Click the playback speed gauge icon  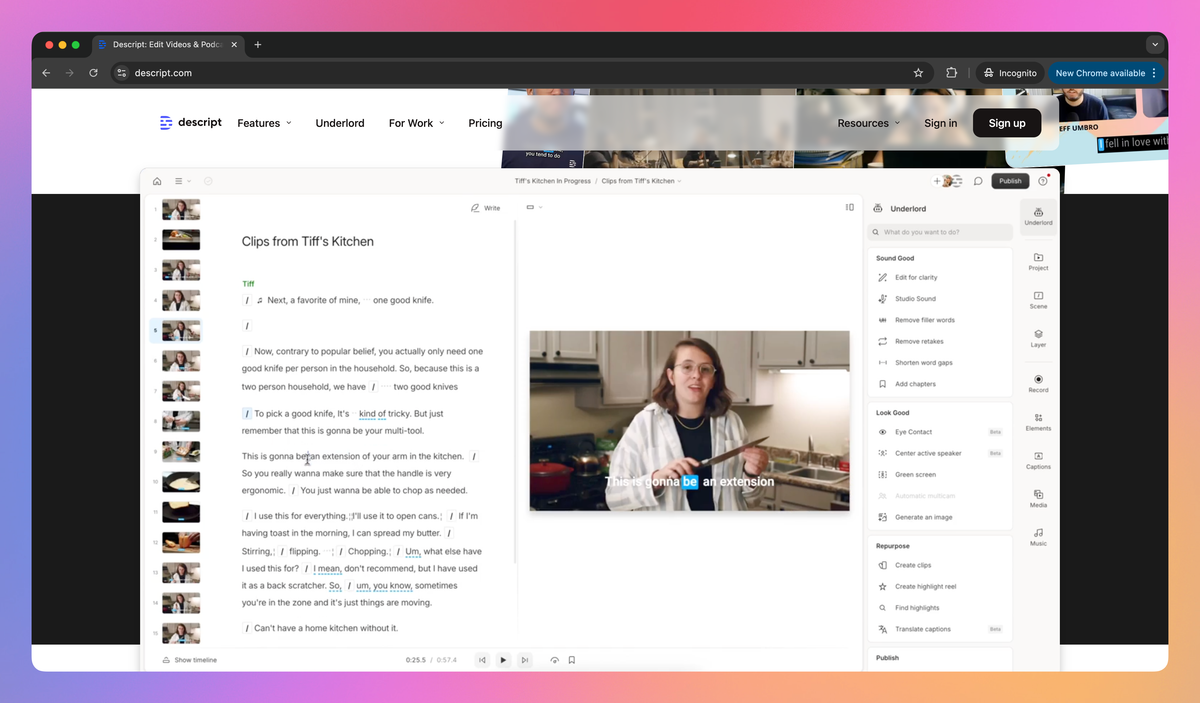[554, 660]
